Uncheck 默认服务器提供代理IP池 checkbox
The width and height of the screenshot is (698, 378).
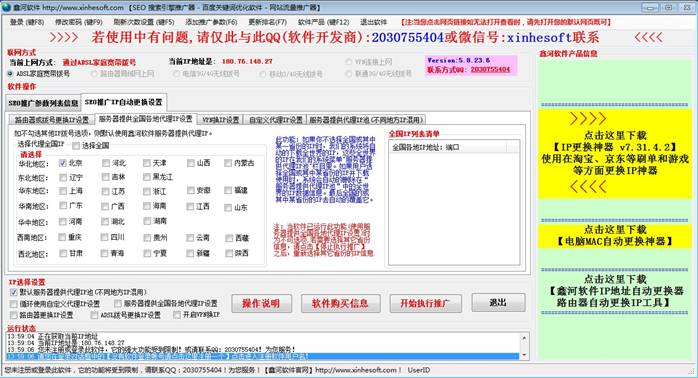14,293
